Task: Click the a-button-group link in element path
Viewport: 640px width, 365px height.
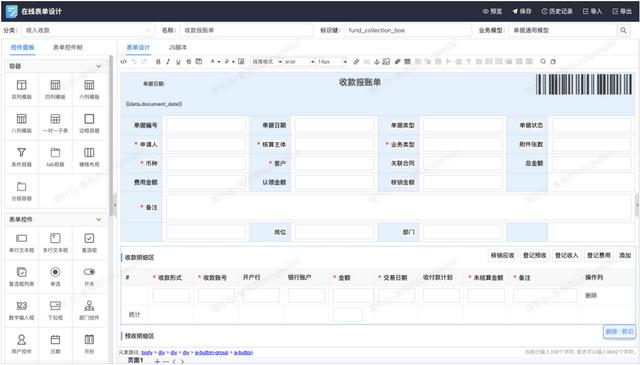Action: point(211,353)
